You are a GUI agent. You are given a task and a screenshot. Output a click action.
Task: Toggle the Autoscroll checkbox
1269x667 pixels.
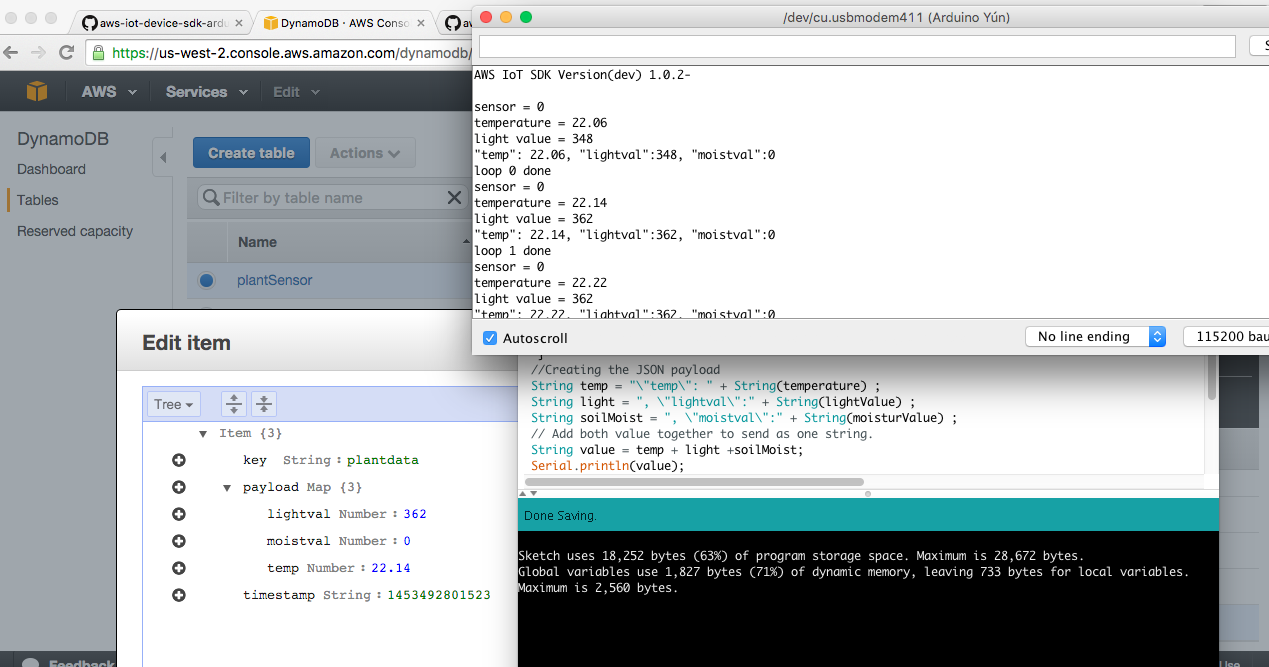coord(490,338)
